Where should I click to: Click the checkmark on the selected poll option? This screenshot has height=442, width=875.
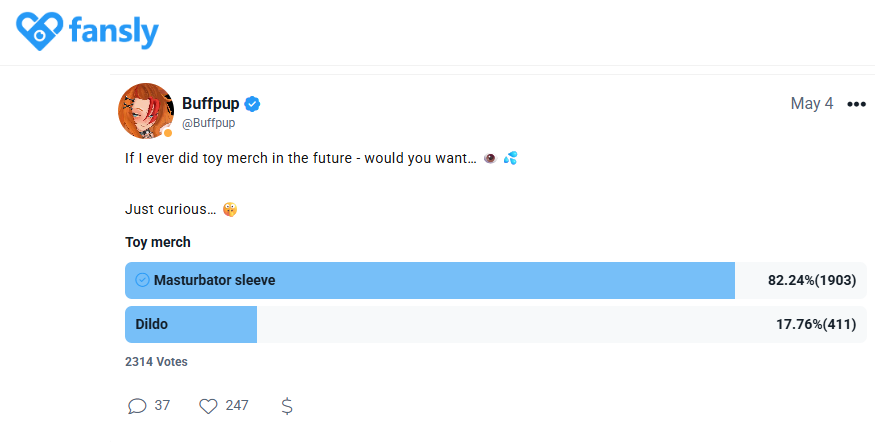point(142,280)
